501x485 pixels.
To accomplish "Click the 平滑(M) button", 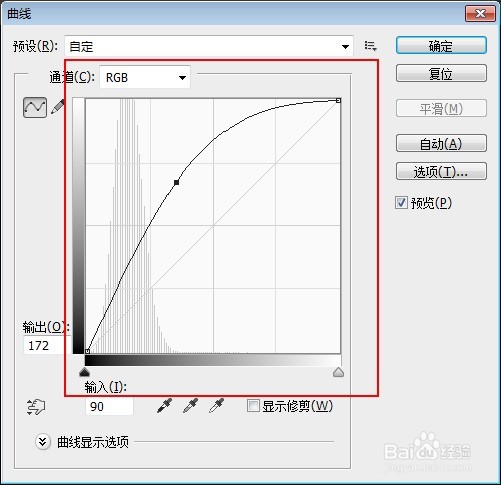I will 441,108.
